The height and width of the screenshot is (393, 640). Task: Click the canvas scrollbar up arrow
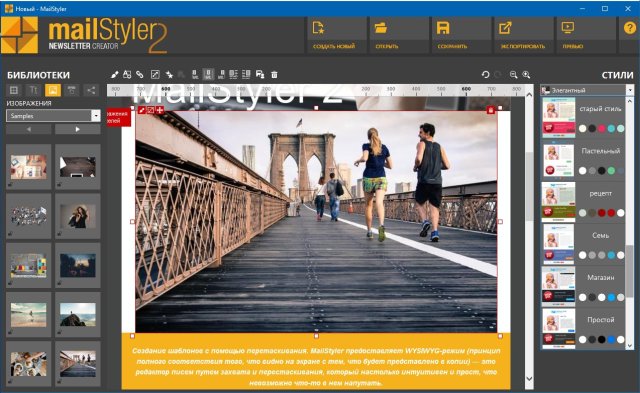tap(529, 95)
